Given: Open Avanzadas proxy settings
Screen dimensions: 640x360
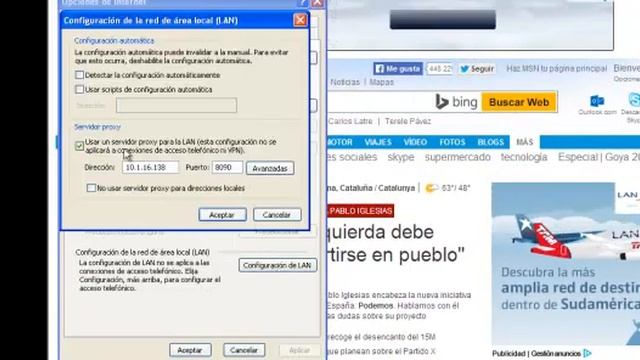Looking at the screenshot, I should point(270,168).
